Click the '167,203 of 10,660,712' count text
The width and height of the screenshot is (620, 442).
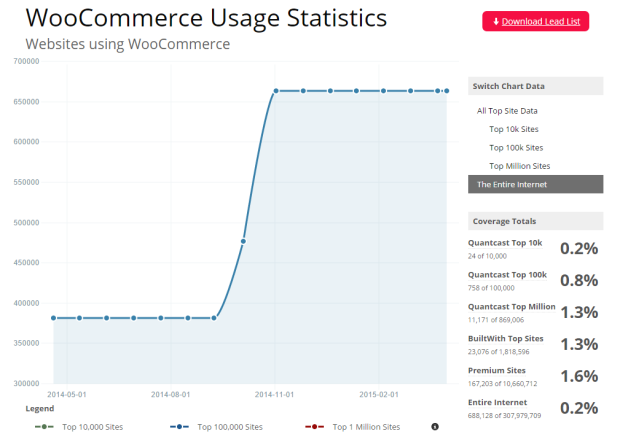pos(503,383)
